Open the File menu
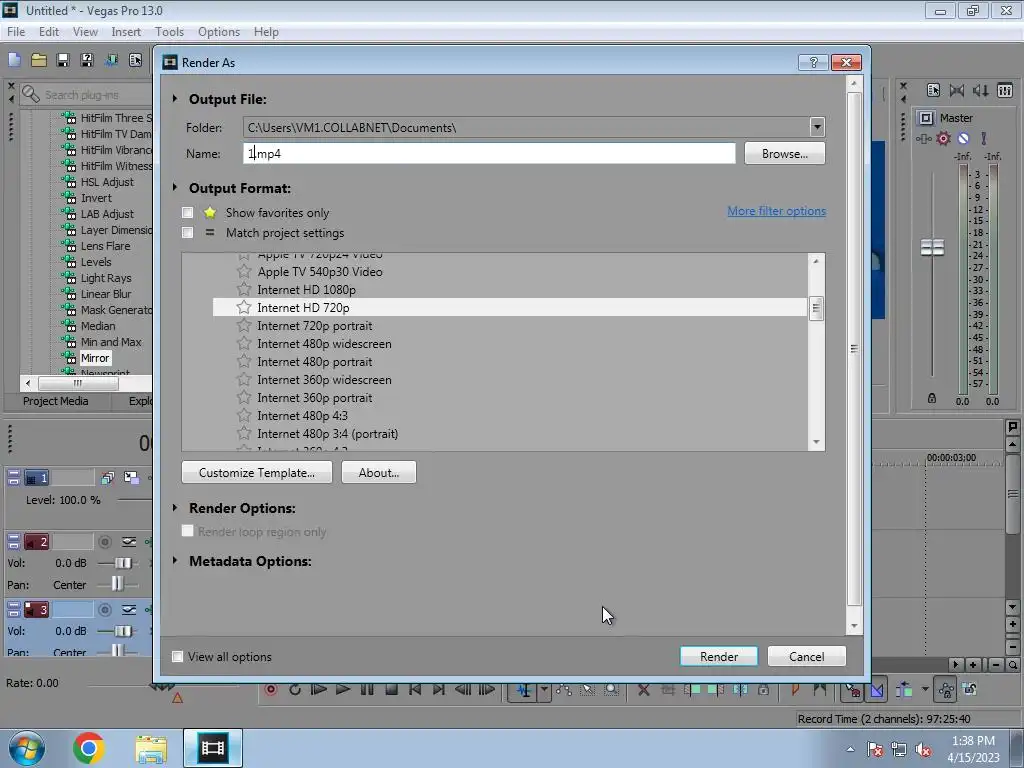 (x=16, y=31)
